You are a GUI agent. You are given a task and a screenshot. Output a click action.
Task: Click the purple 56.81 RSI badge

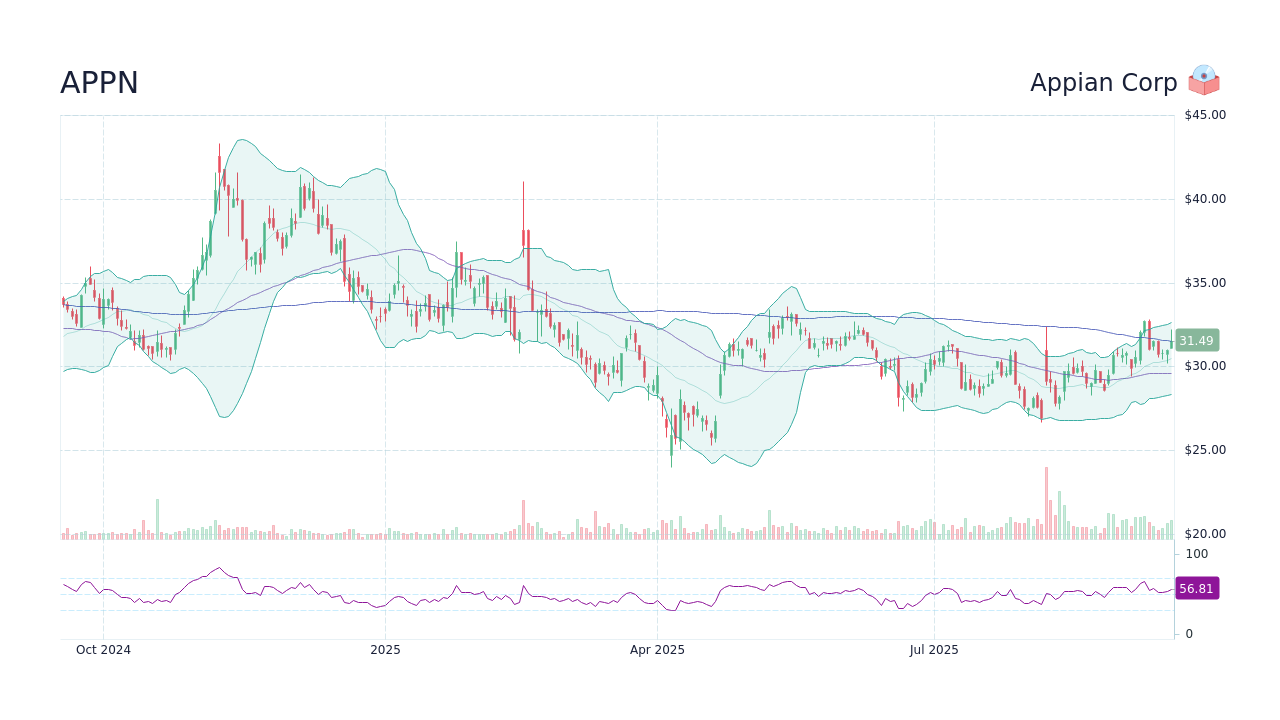click(1196, 589)
